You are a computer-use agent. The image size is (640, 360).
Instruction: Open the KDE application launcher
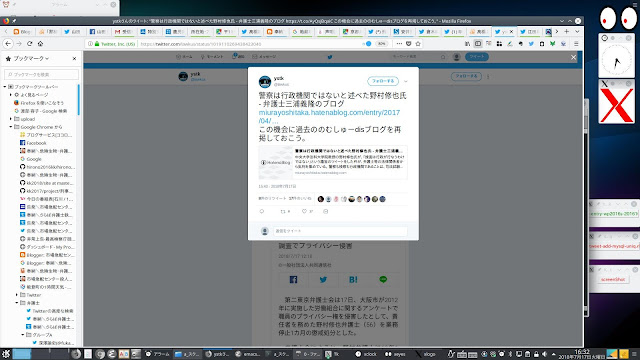tap(6, 354)
